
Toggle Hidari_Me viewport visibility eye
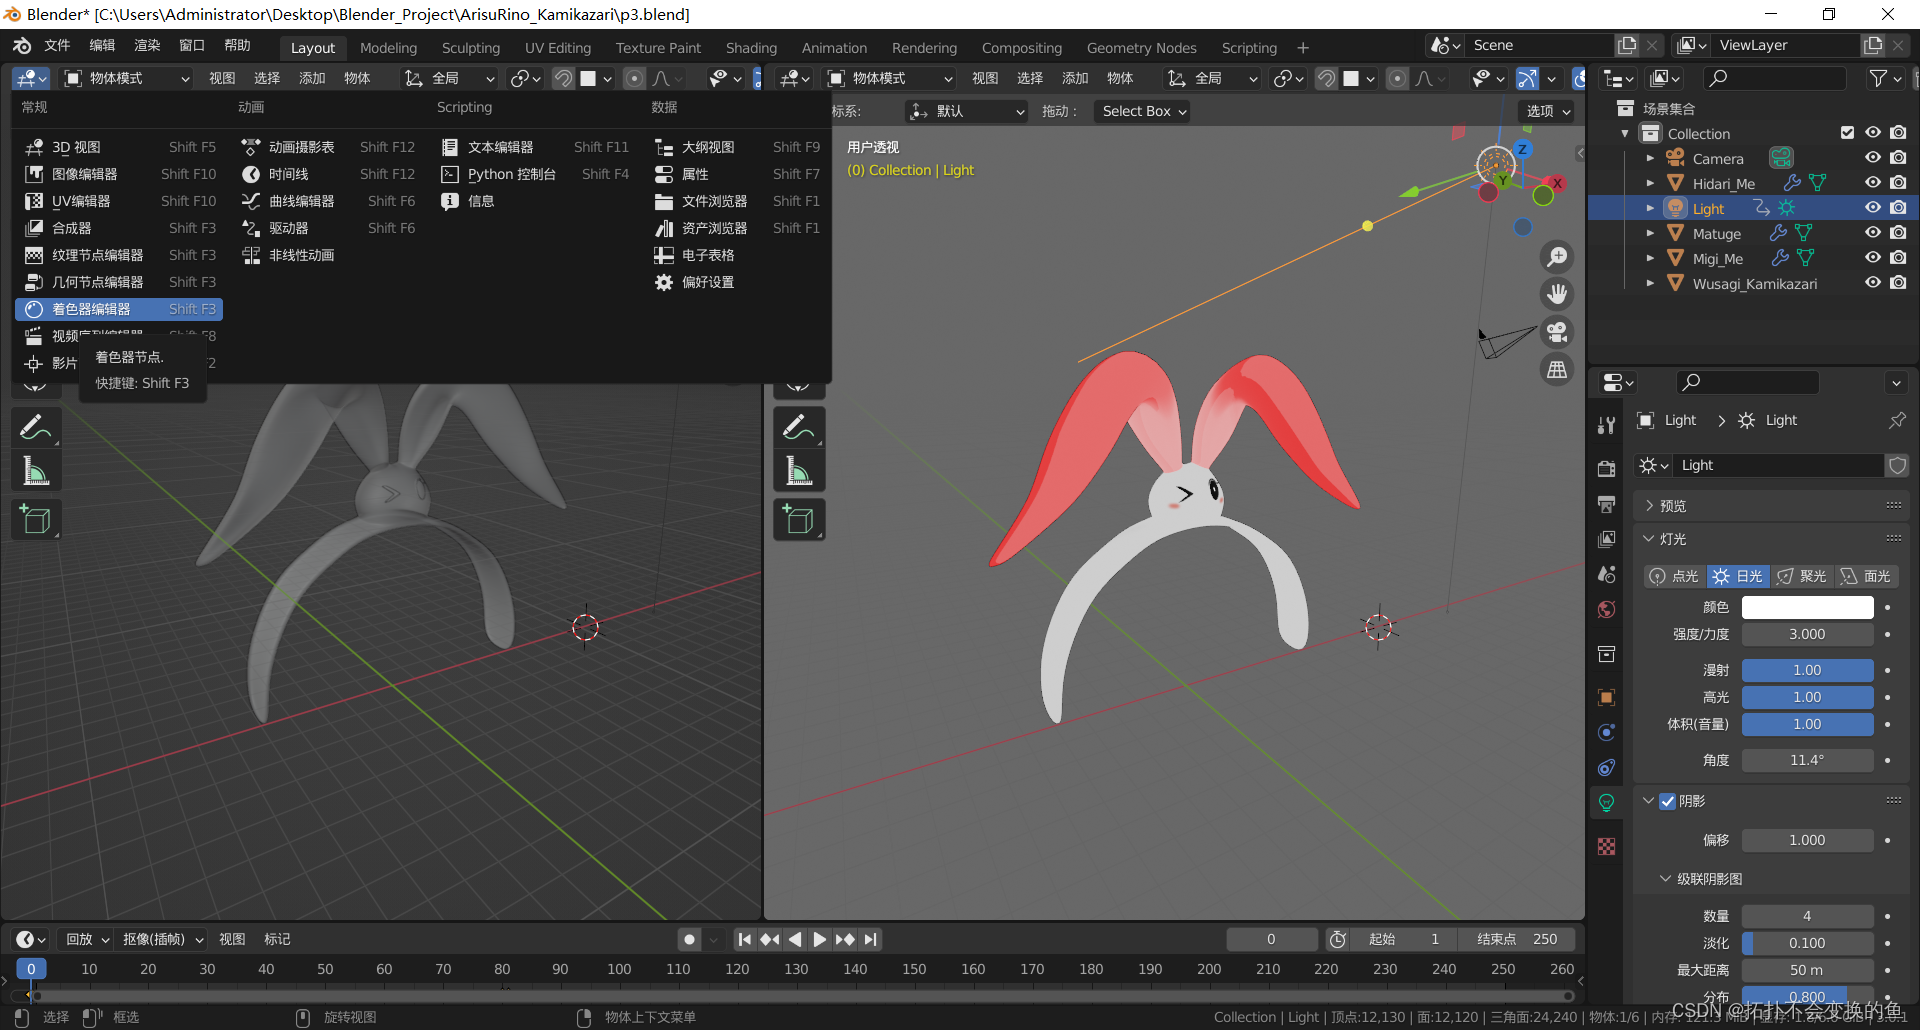tap(1873, 183)
